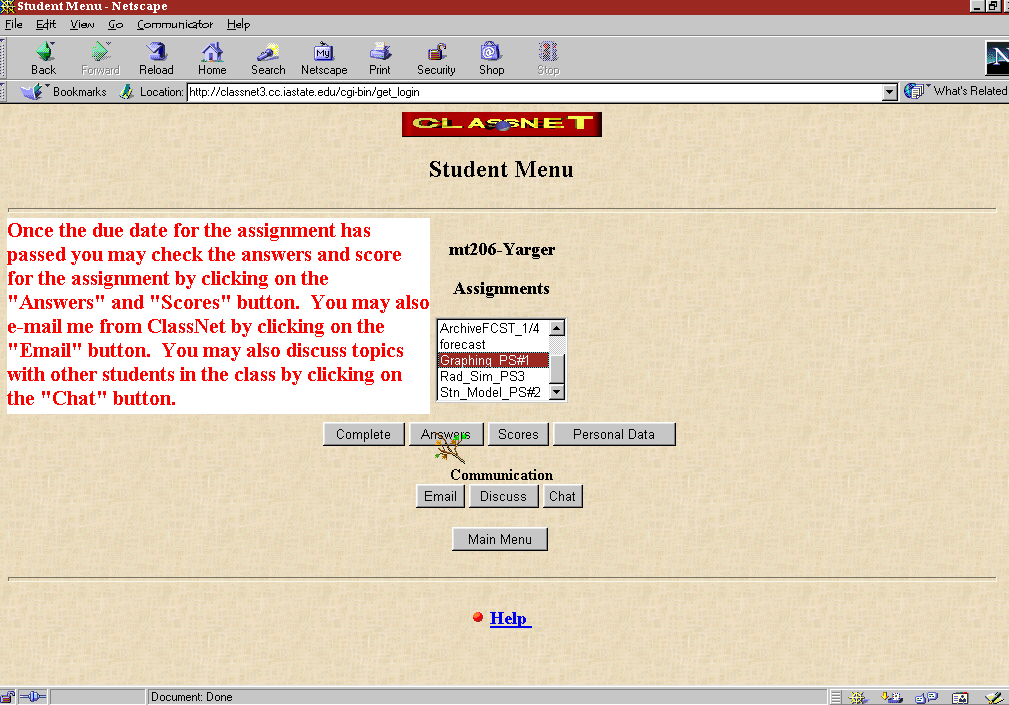Image resolution: width=1009 pixels, height=705 pixels.
Task: Open the Go menu
Action: (x=116, y=24)
